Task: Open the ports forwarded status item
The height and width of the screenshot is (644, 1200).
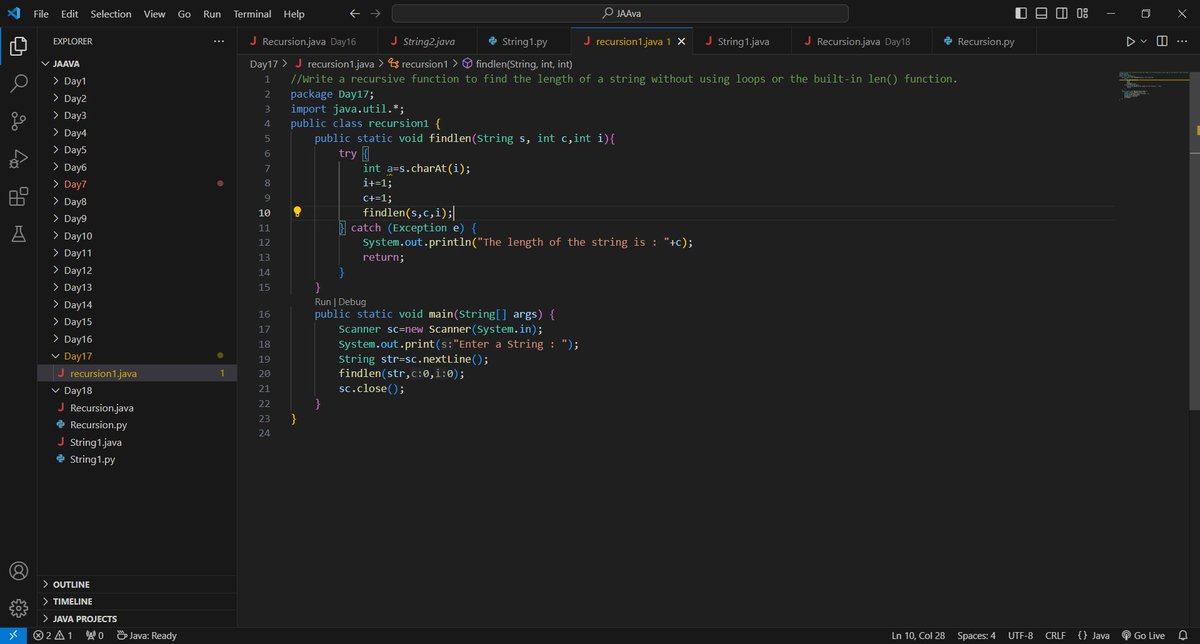Action: [x=95, y=635]
